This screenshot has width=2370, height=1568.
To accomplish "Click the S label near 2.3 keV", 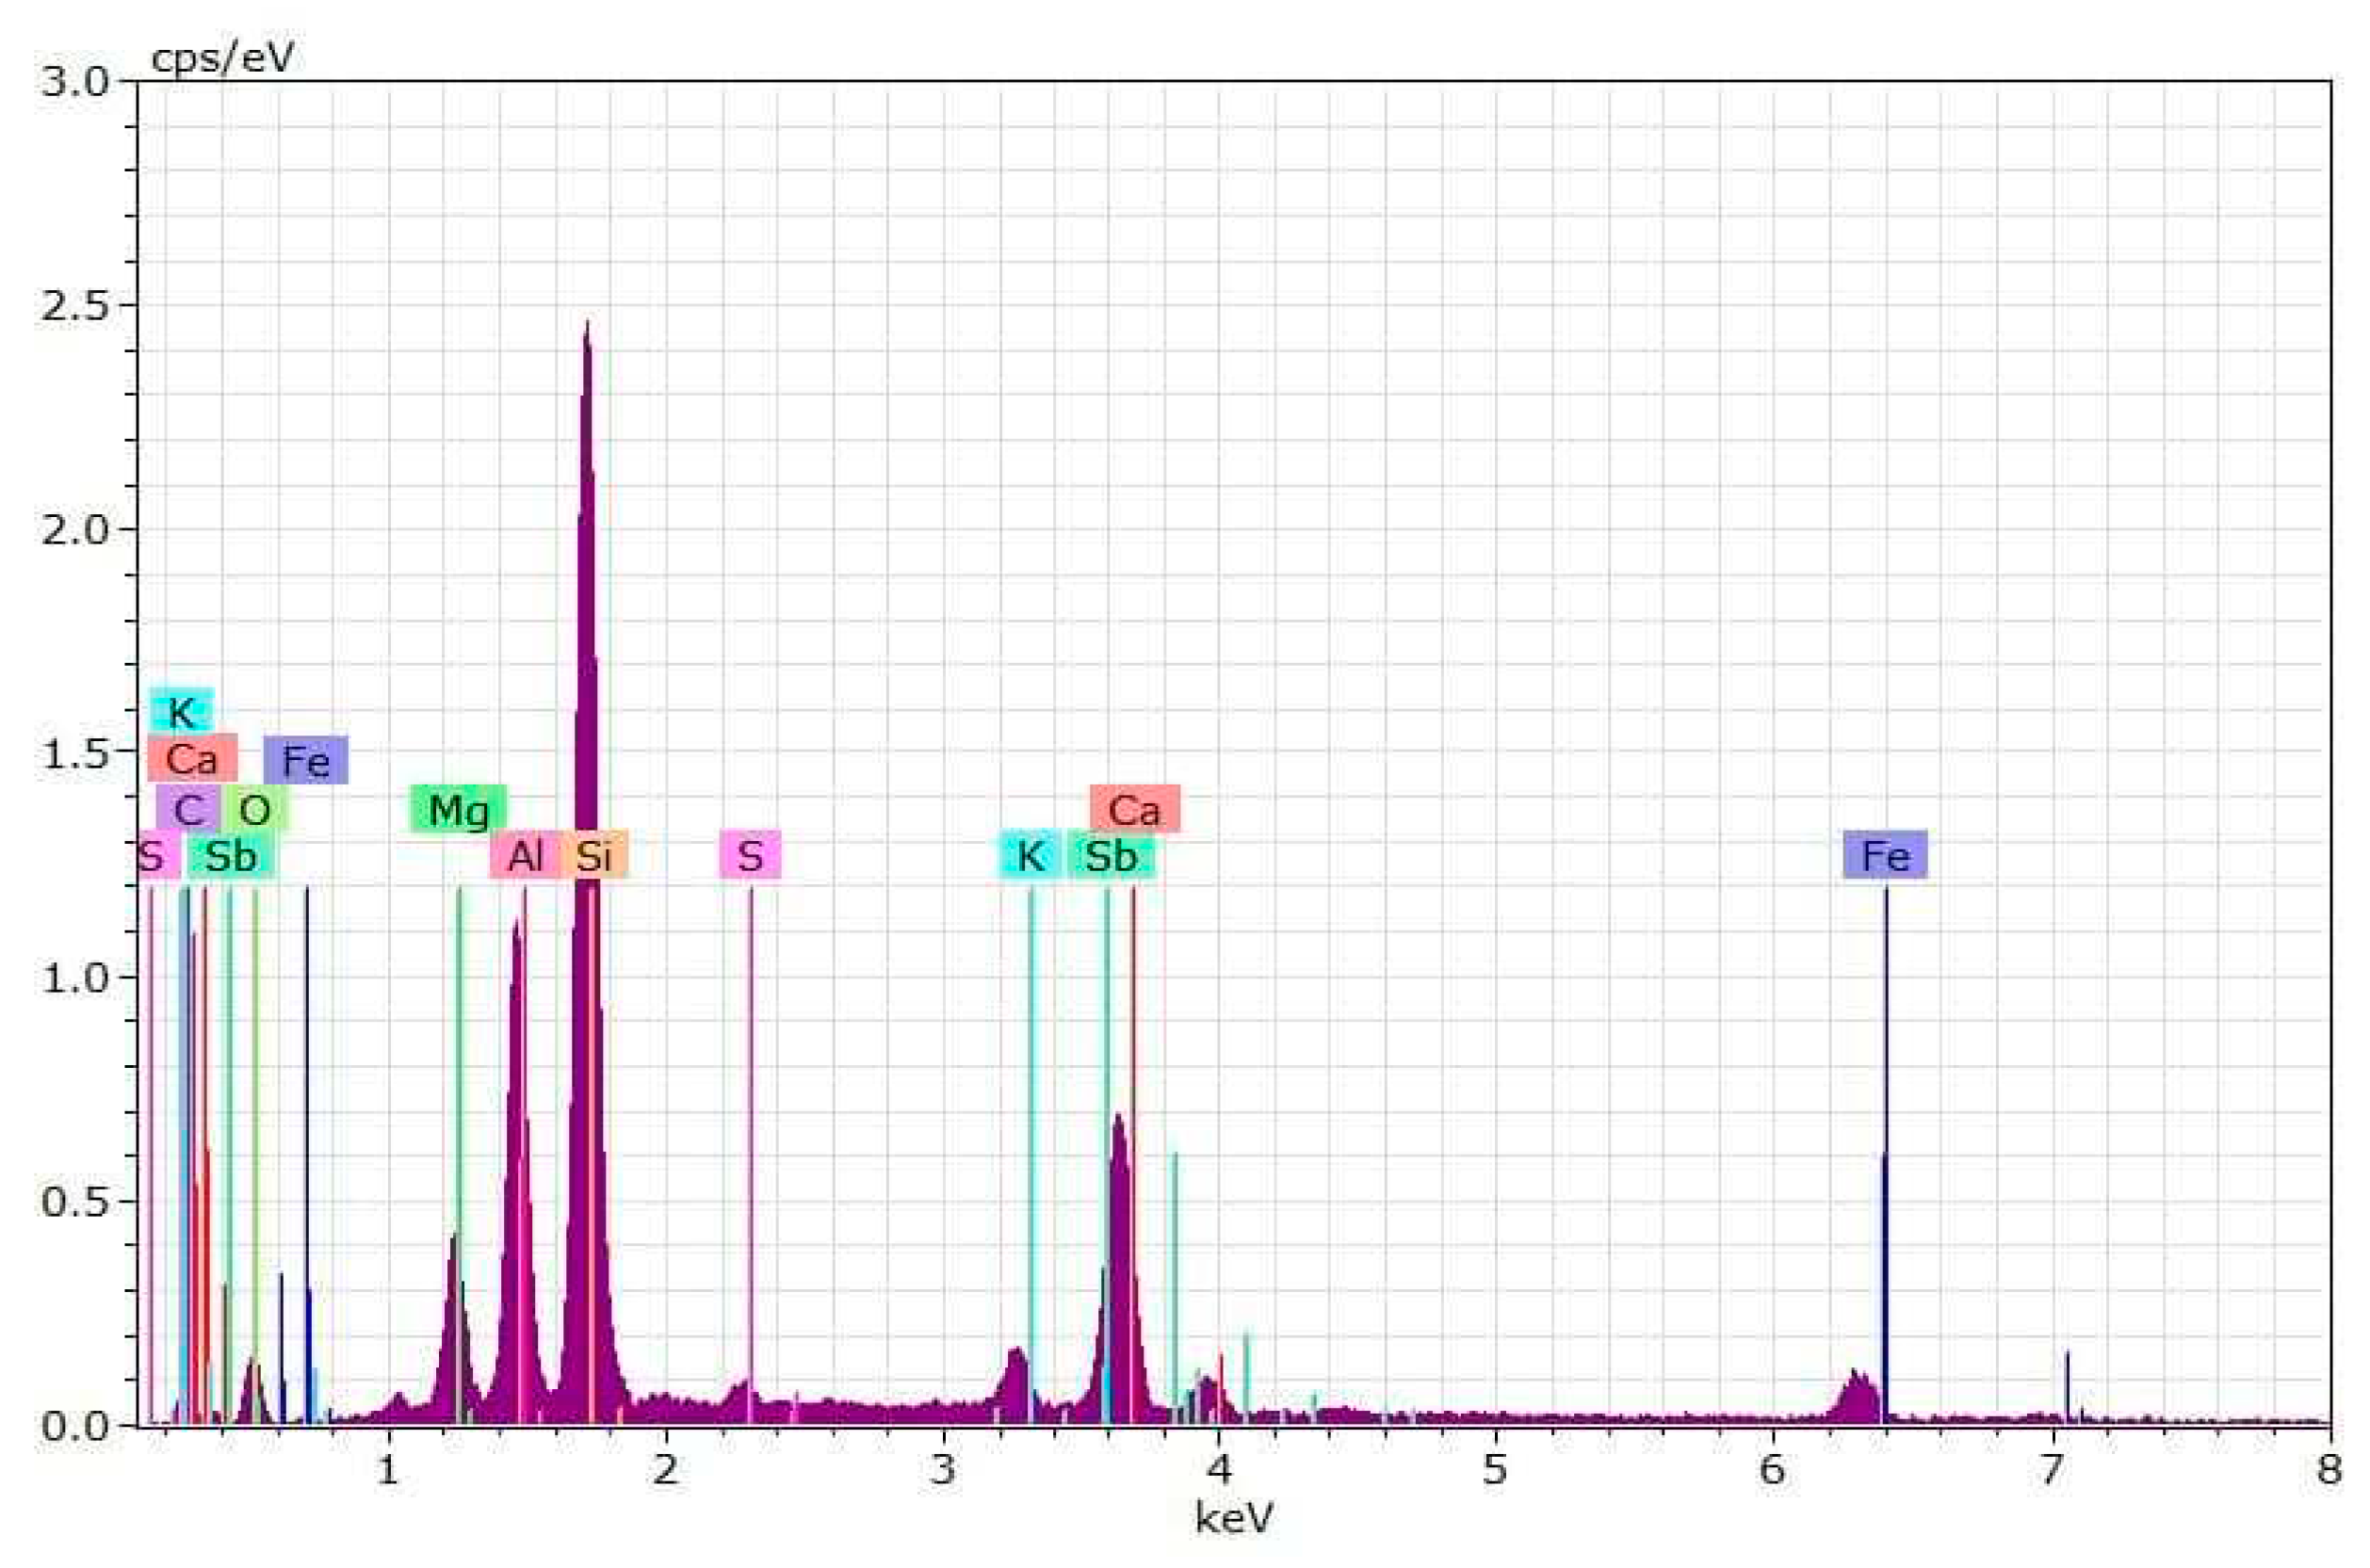I will pos(749,855).
